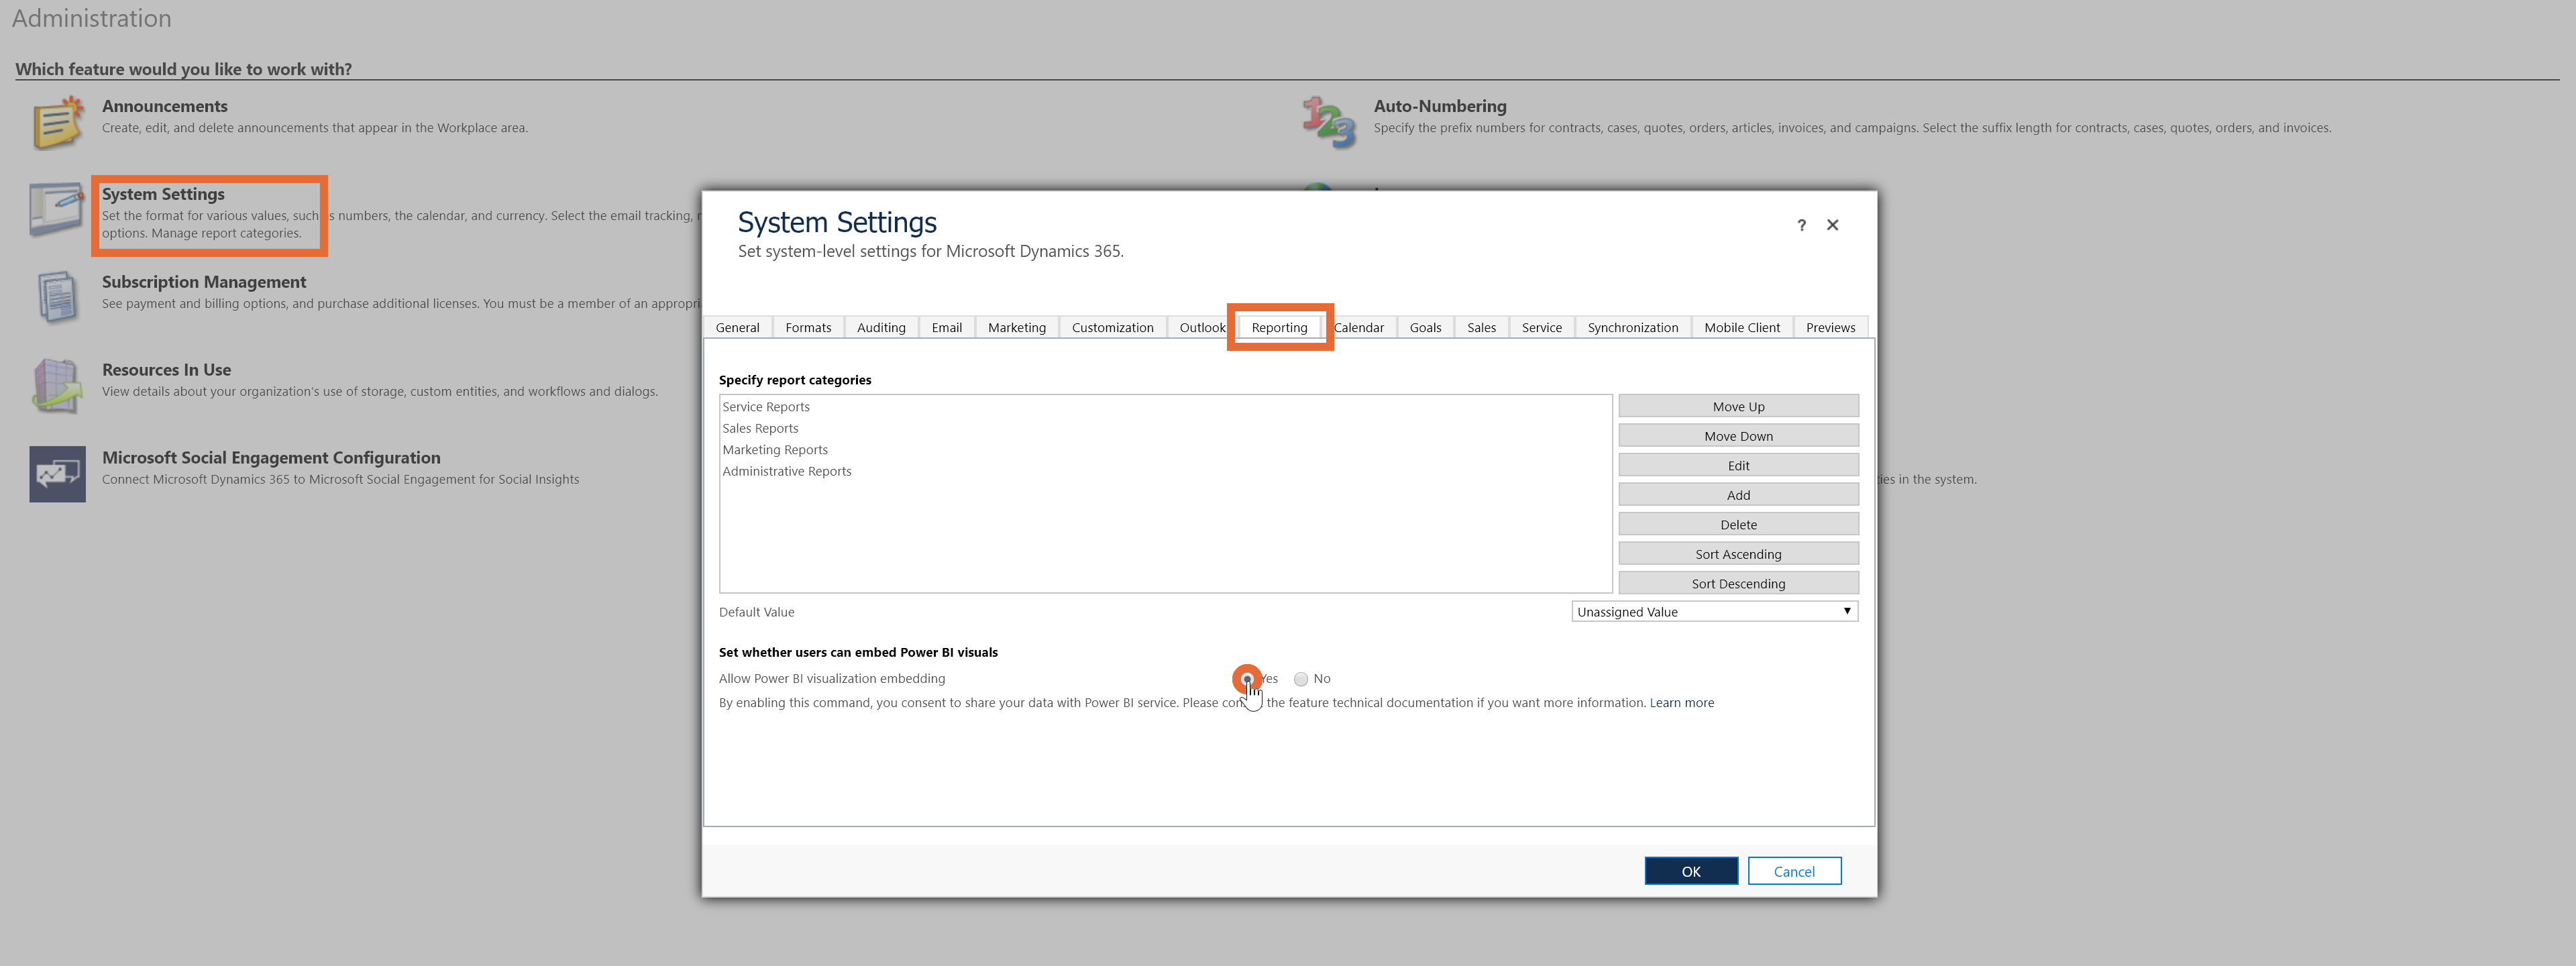Click Move Up for report categories
This screenshot has height=966, width=2576.
coord(1738,406)
